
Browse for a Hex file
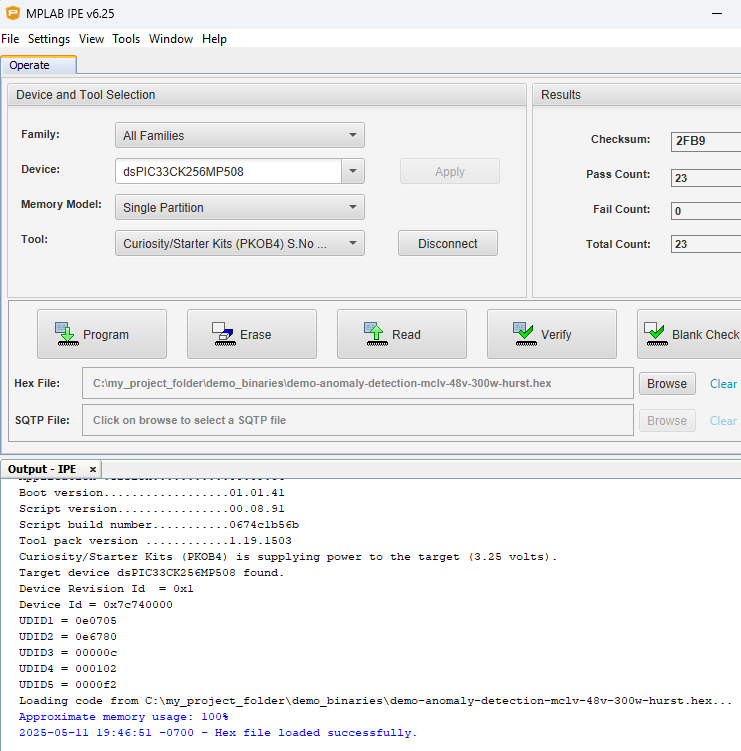[x=667, y=383]
